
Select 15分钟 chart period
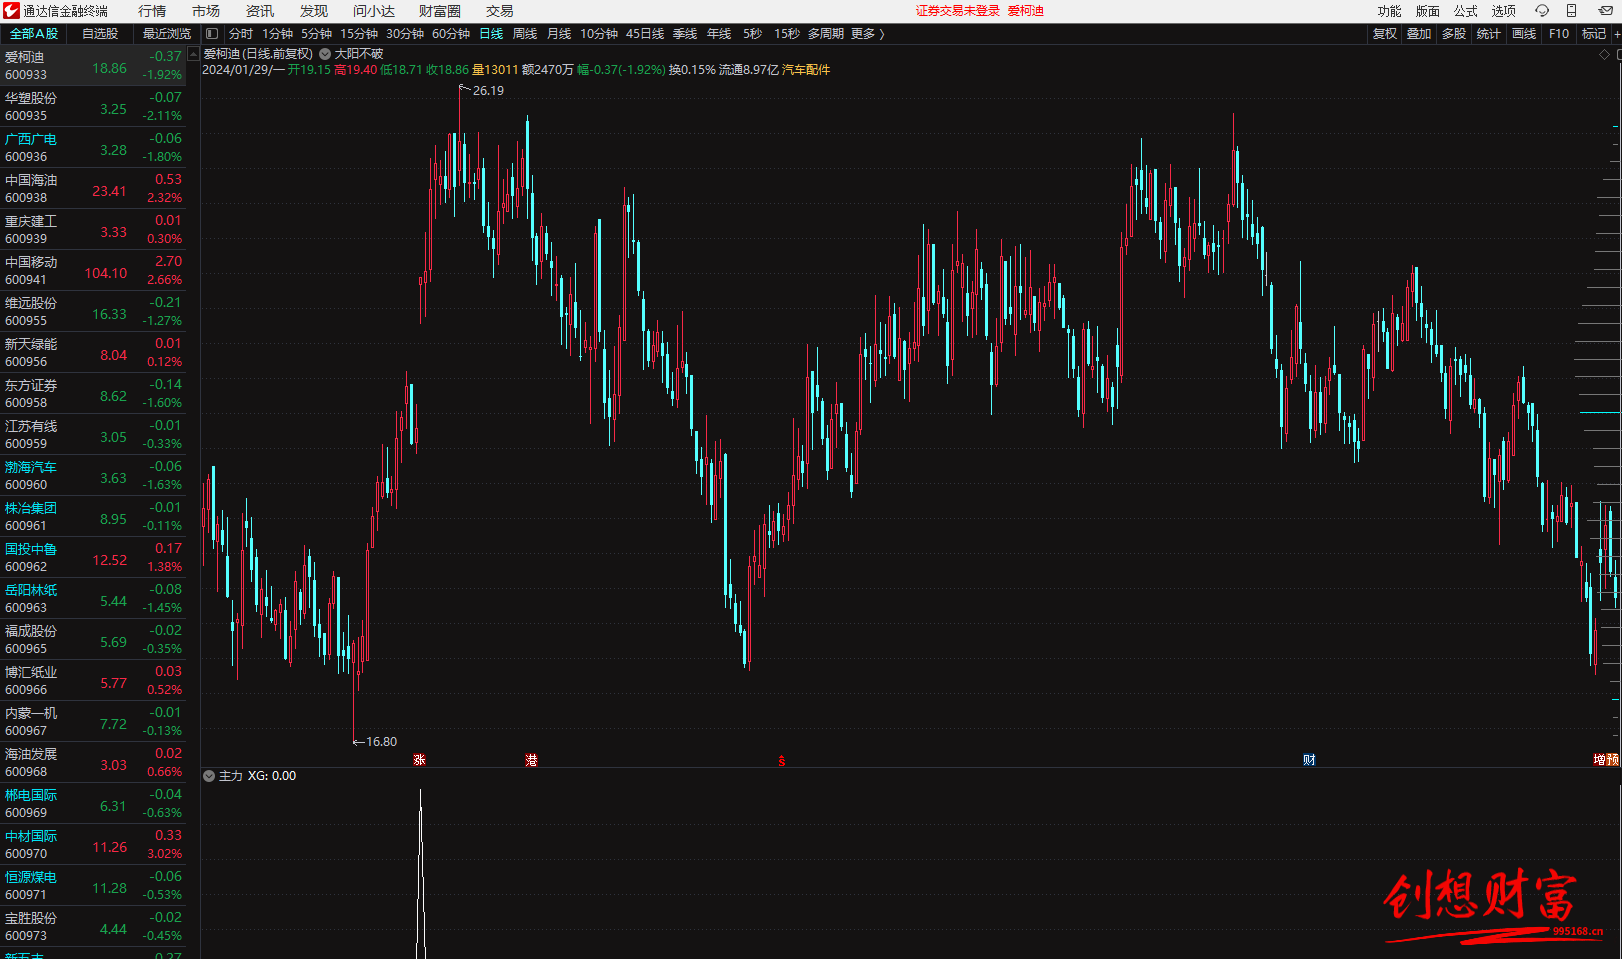pos(359,34)
